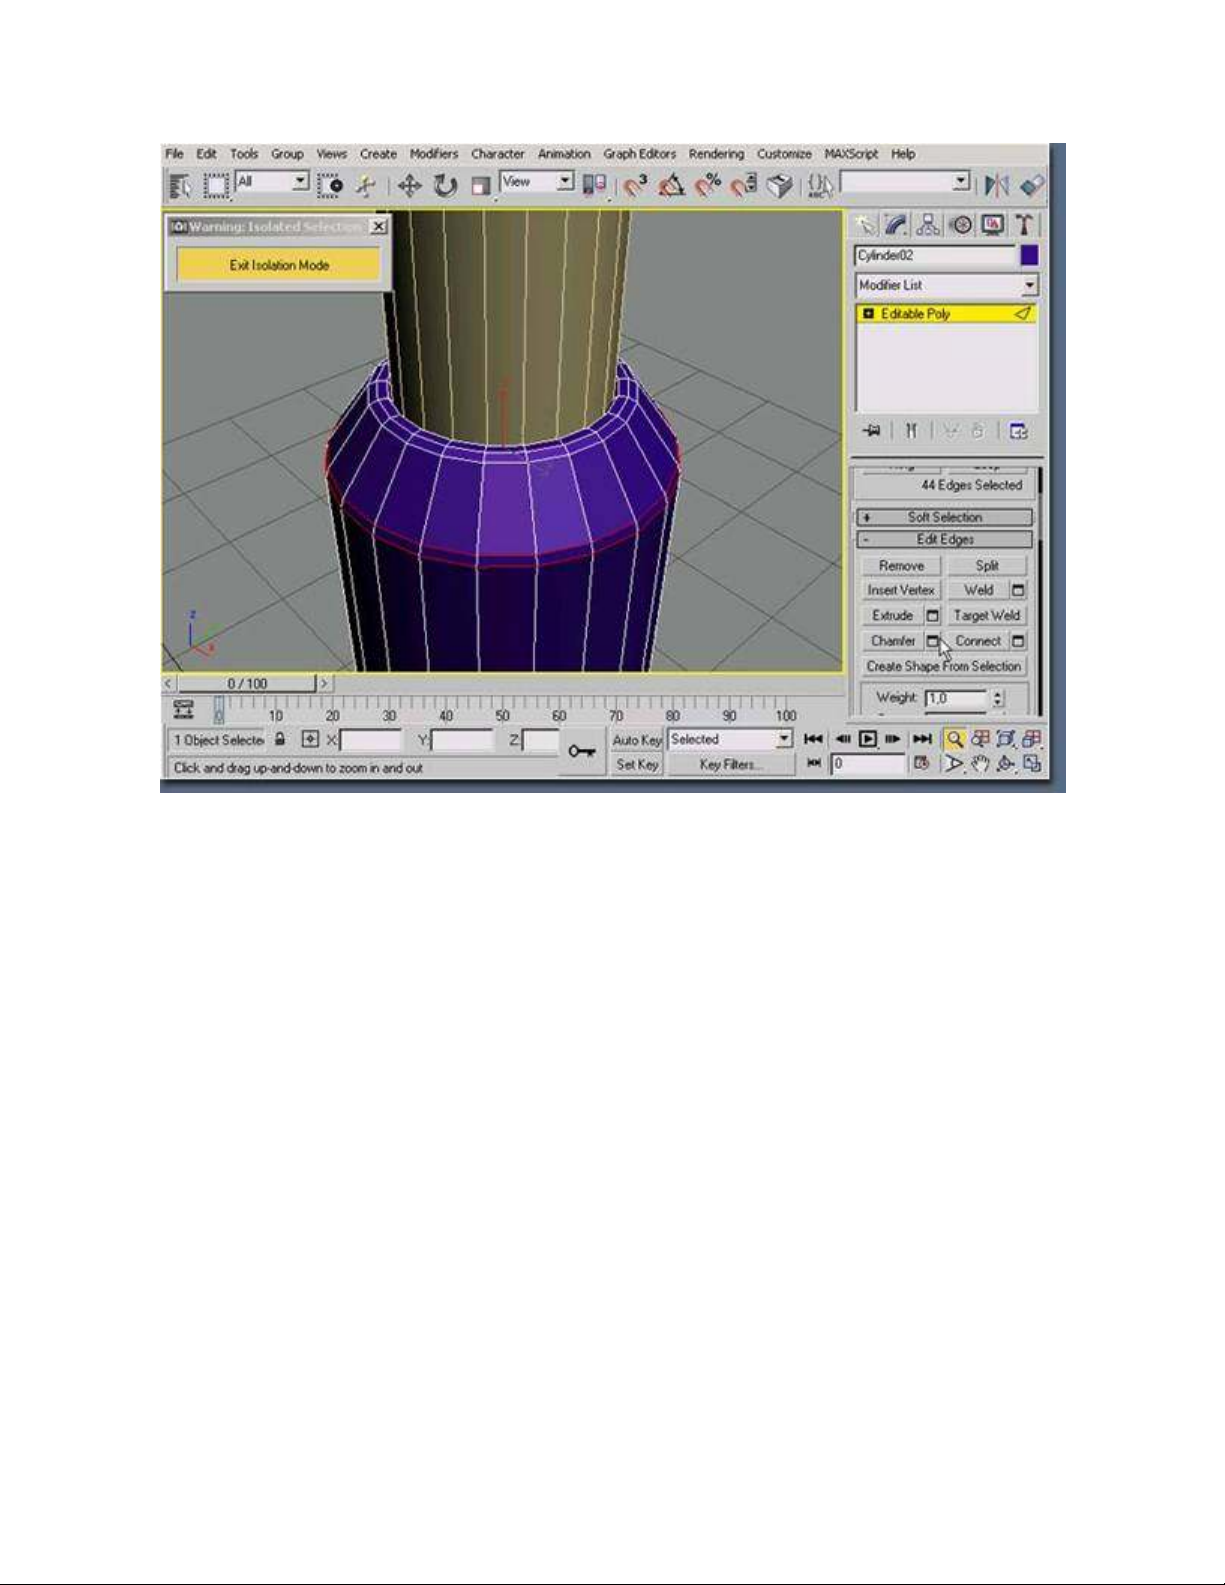Open the Rendering menu
Image resolution: width=1225 pixels, height=1585 pixels.
coord(715,154)
